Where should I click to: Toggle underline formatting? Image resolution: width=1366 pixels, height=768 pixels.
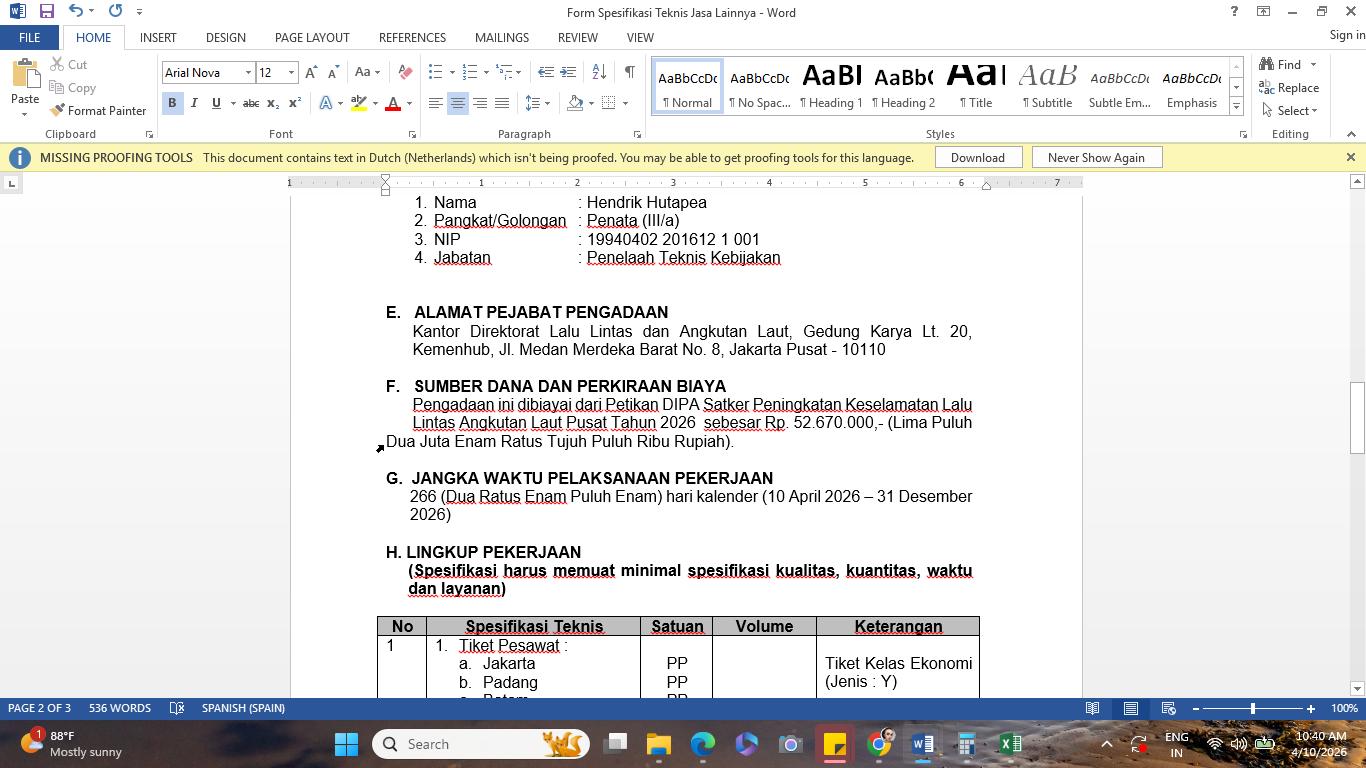(x=216, y=103)
